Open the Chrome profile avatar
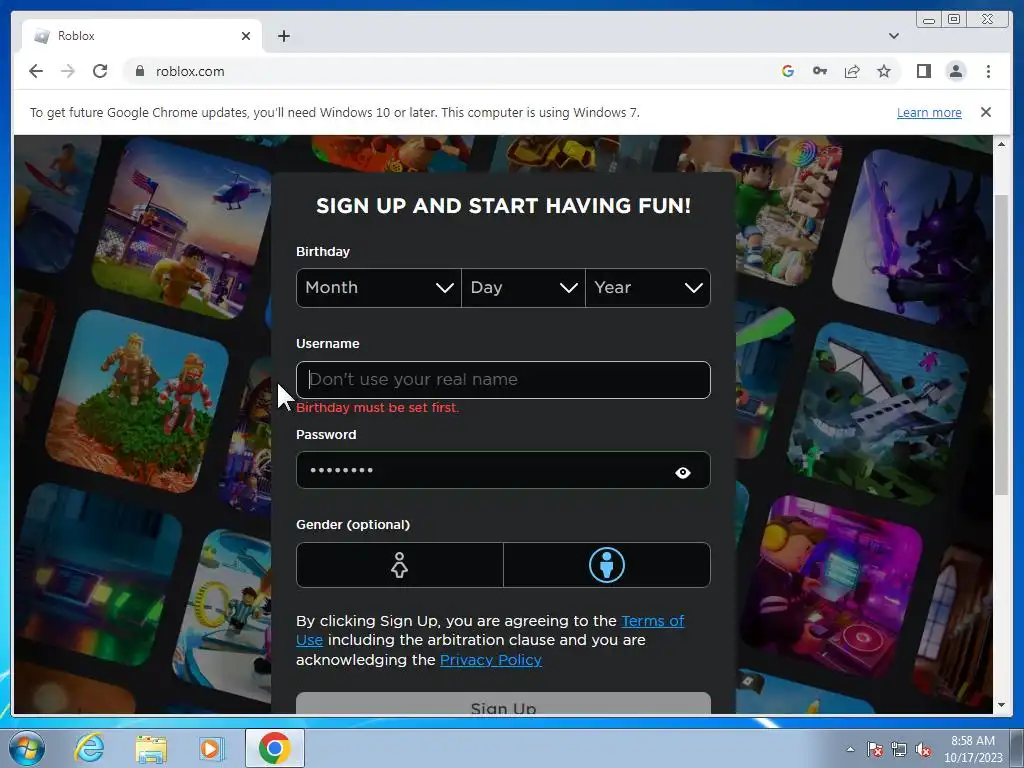1024x768 pixels. (x=955, y=71)
